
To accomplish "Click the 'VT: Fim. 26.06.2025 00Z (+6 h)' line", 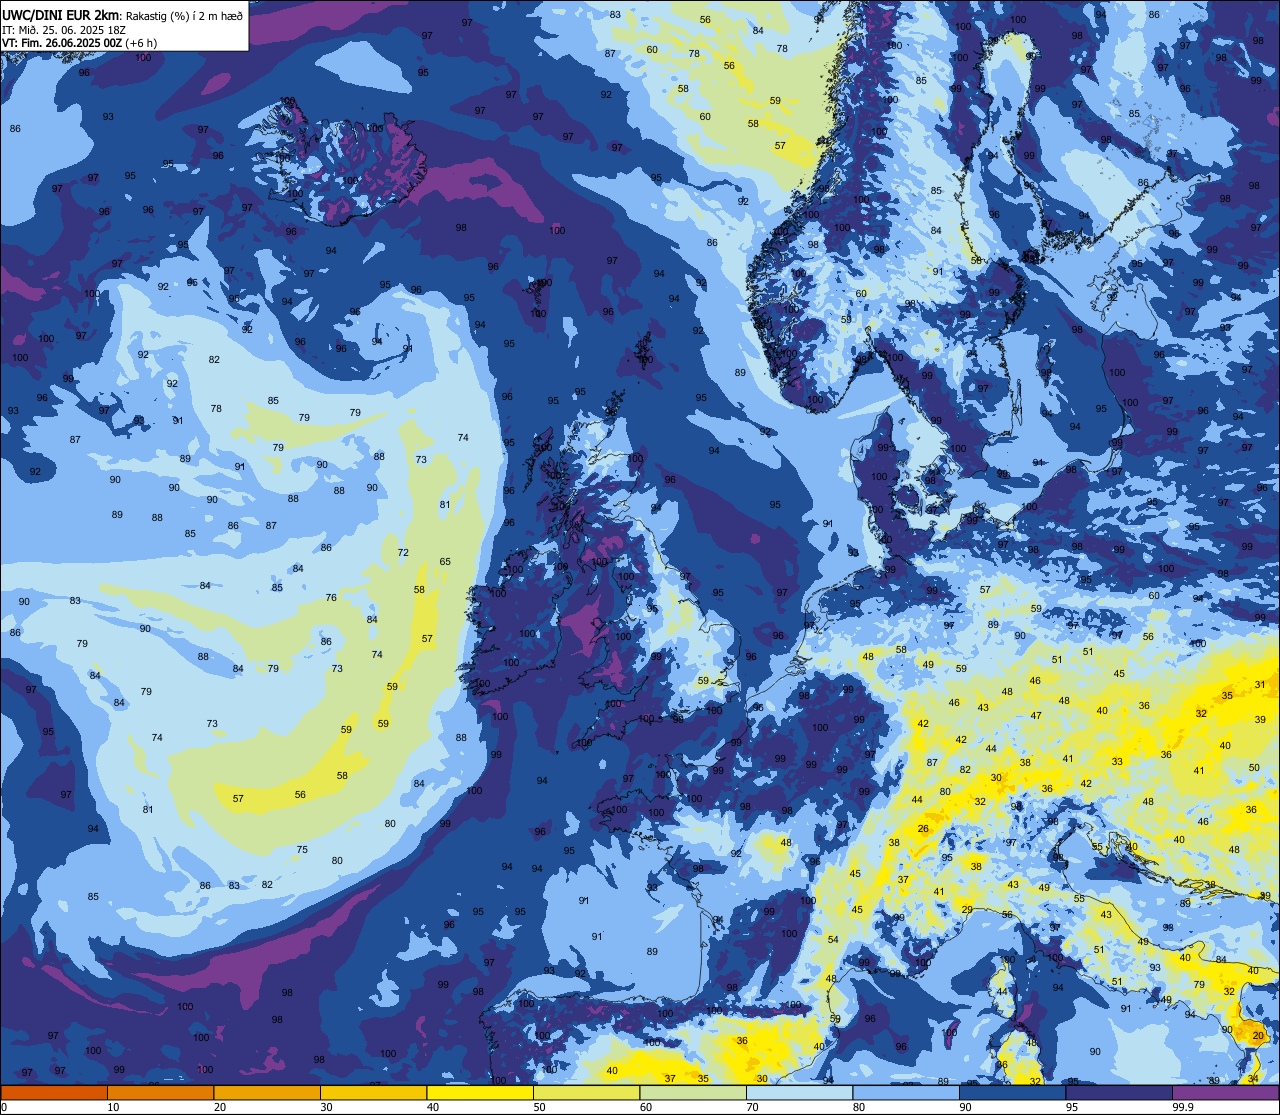I will pos(80,43).
